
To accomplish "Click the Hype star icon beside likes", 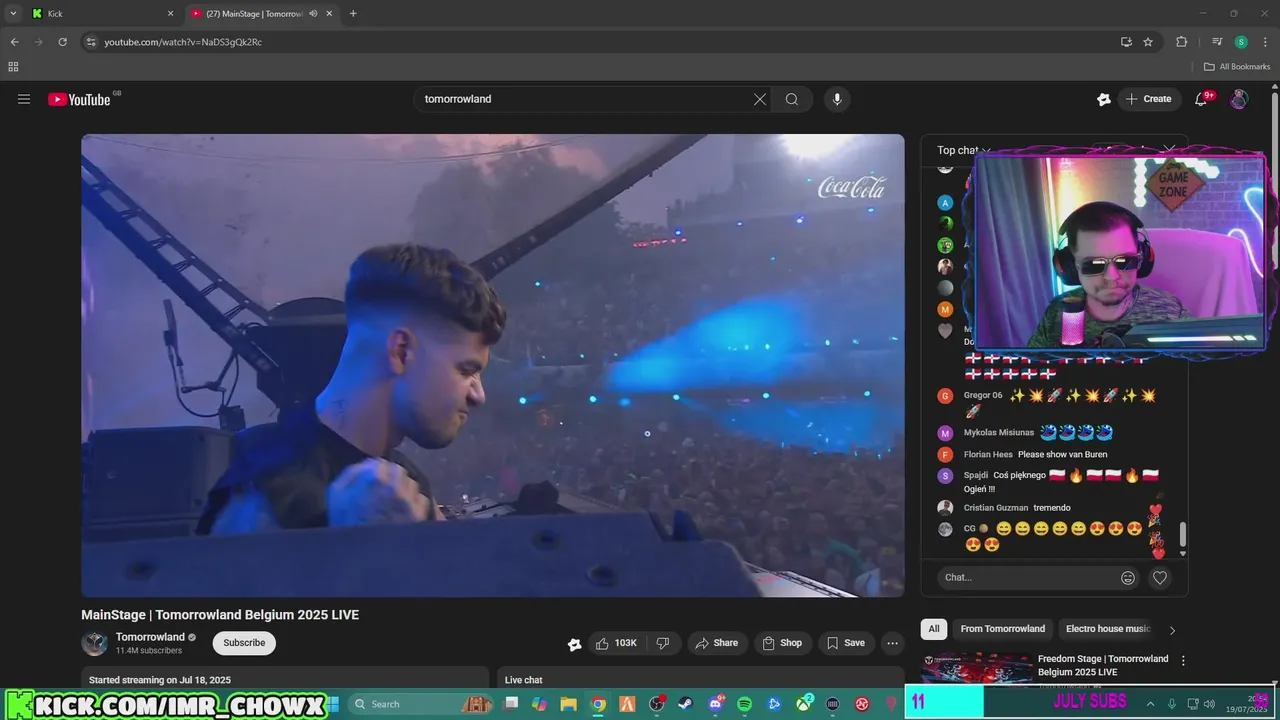I will (x=574, y=644).
